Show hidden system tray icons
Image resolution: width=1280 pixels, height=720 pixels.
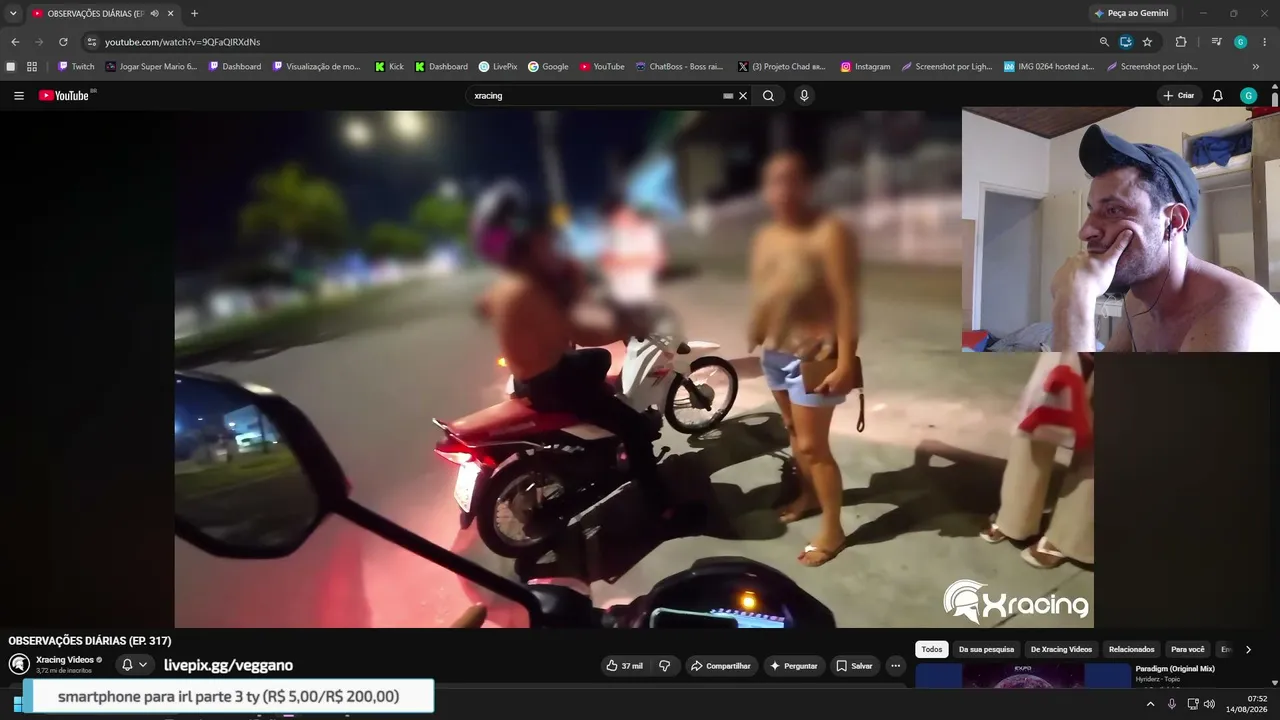pos(1150,704)
